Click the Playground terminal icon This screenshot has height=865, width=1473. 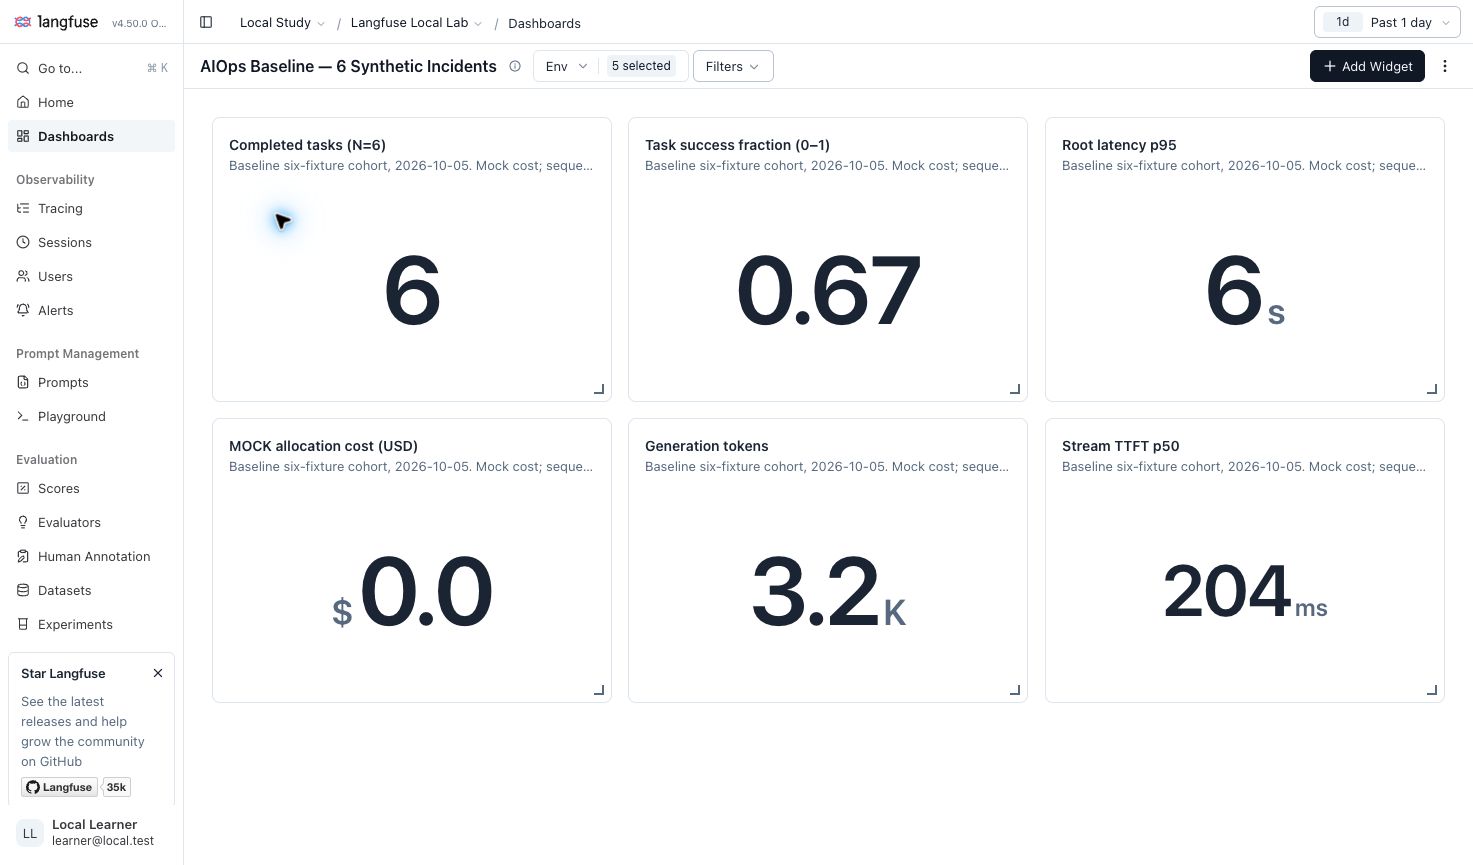(23, 416)
